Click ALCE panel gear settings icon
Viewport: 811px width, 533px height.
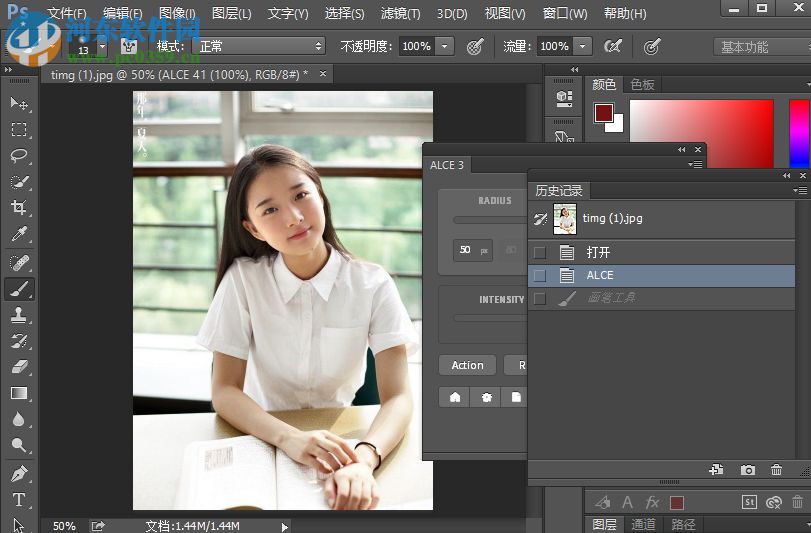pyautogui.click(x=486, y=397)
